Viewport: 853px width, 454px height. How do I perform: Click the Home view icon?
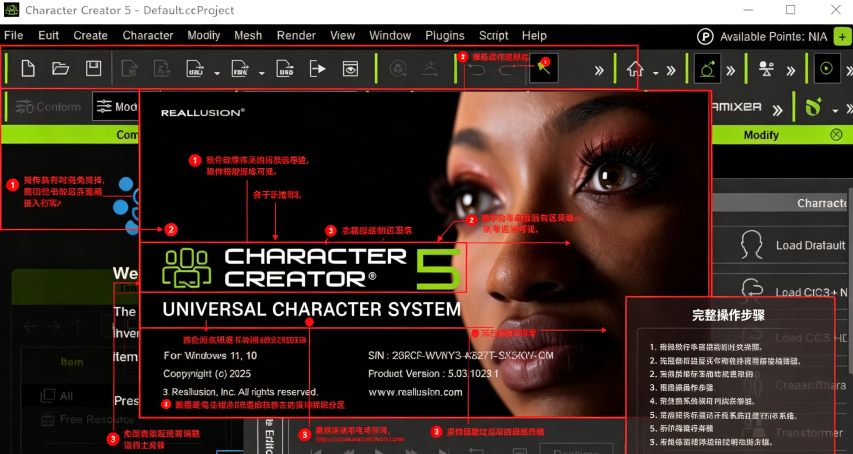pos(635,69)
